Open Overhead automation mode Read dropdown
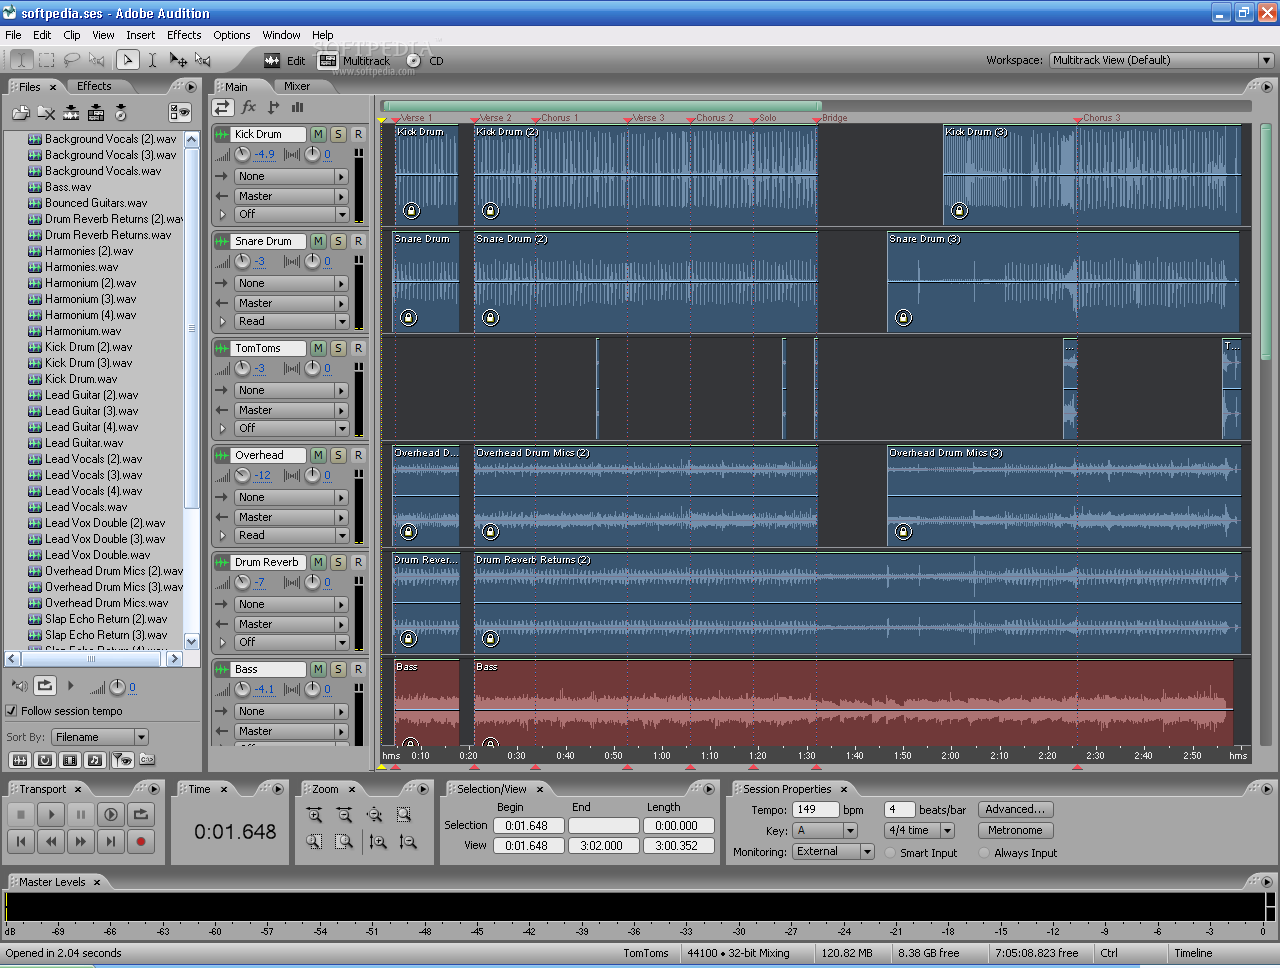The width and height of the screenshot is (1280, 968). (x=291, y=535)
